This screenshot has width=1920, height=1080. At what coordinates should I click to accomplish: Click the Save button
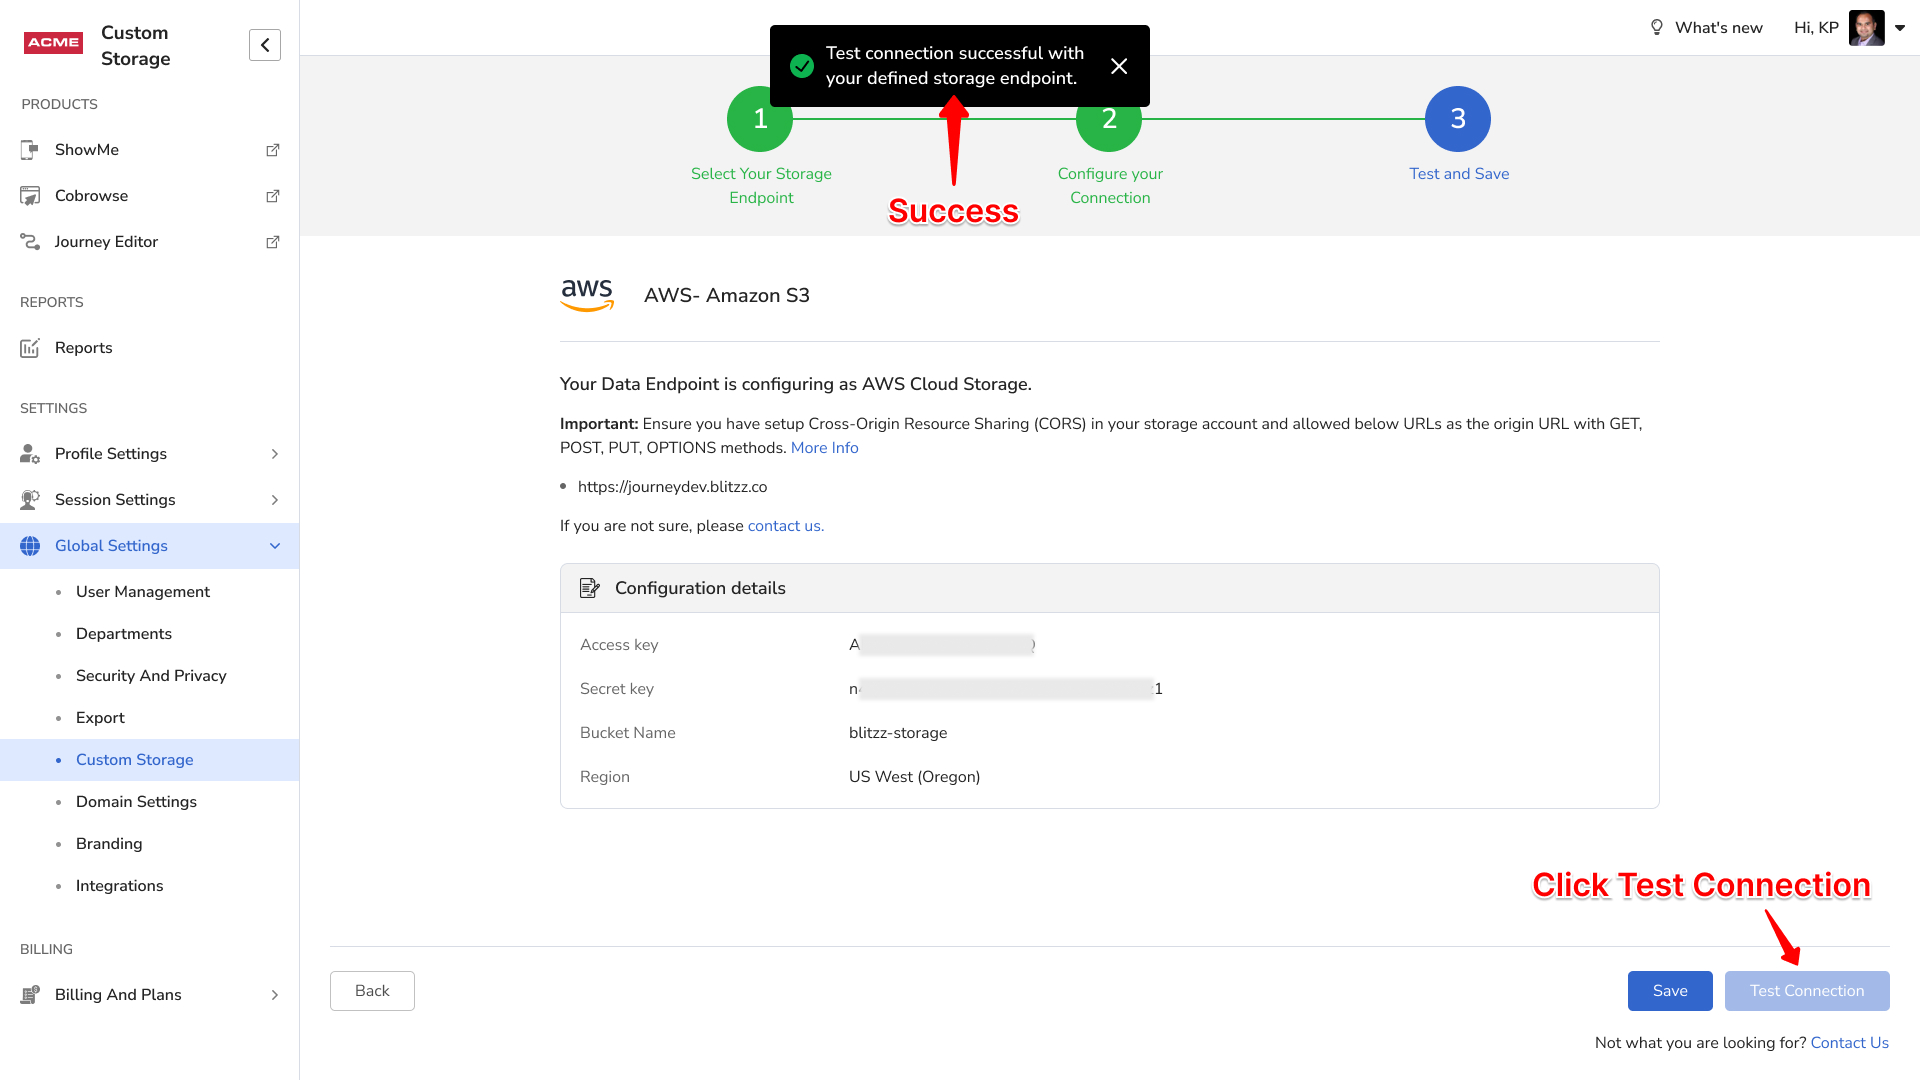[x=1669, y=991]
